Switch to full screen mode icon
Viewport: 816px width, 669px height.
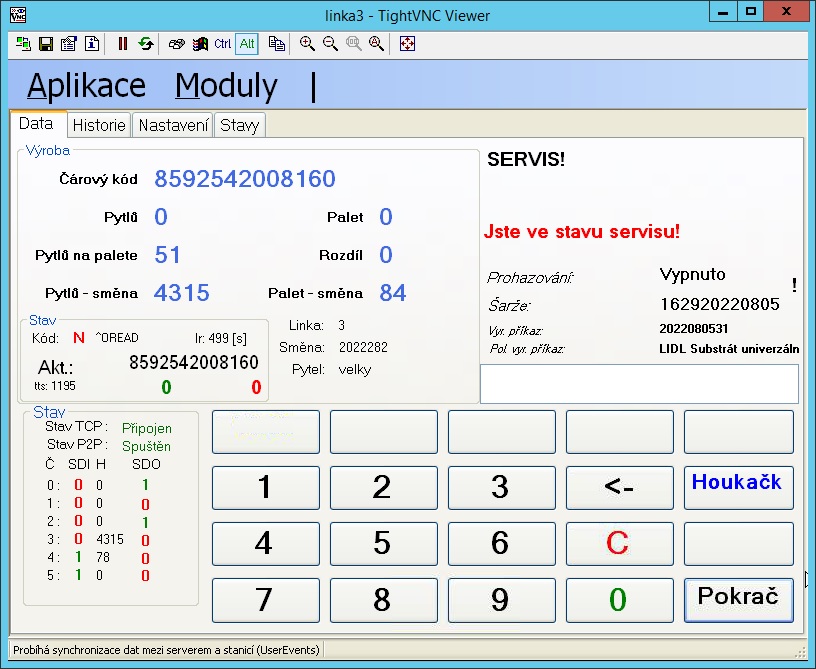coord(407,44)
